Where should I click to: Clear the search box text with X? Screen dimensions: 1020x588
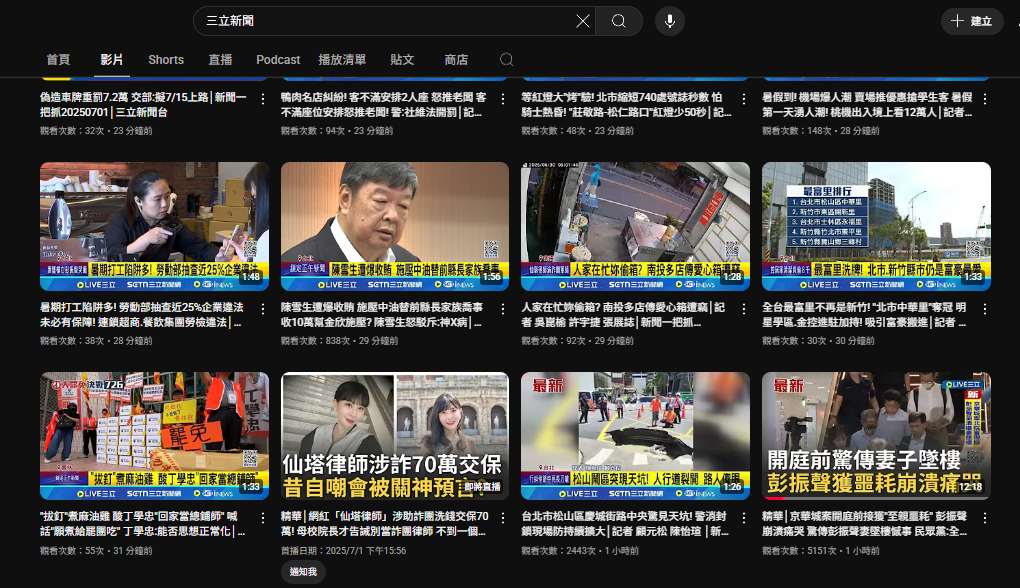[x=583, y=21]
